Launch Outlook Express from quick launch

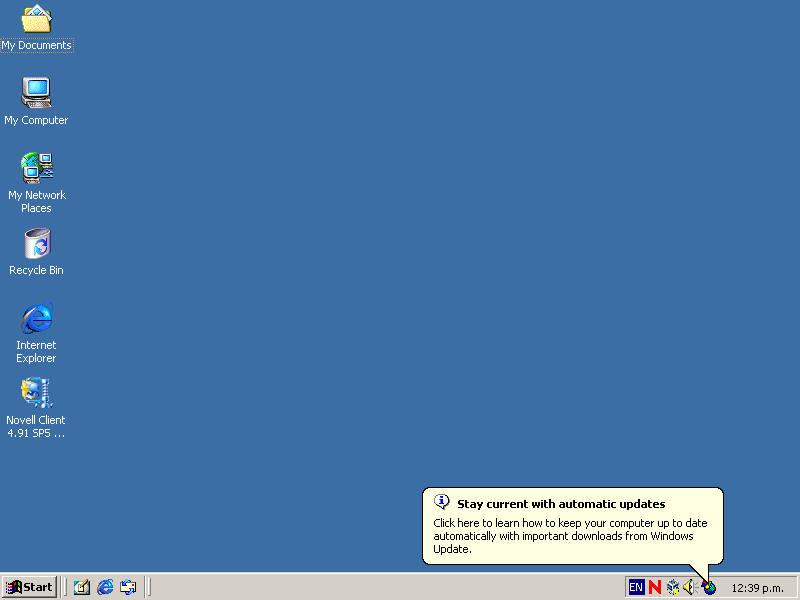click(x=128, y=587)
